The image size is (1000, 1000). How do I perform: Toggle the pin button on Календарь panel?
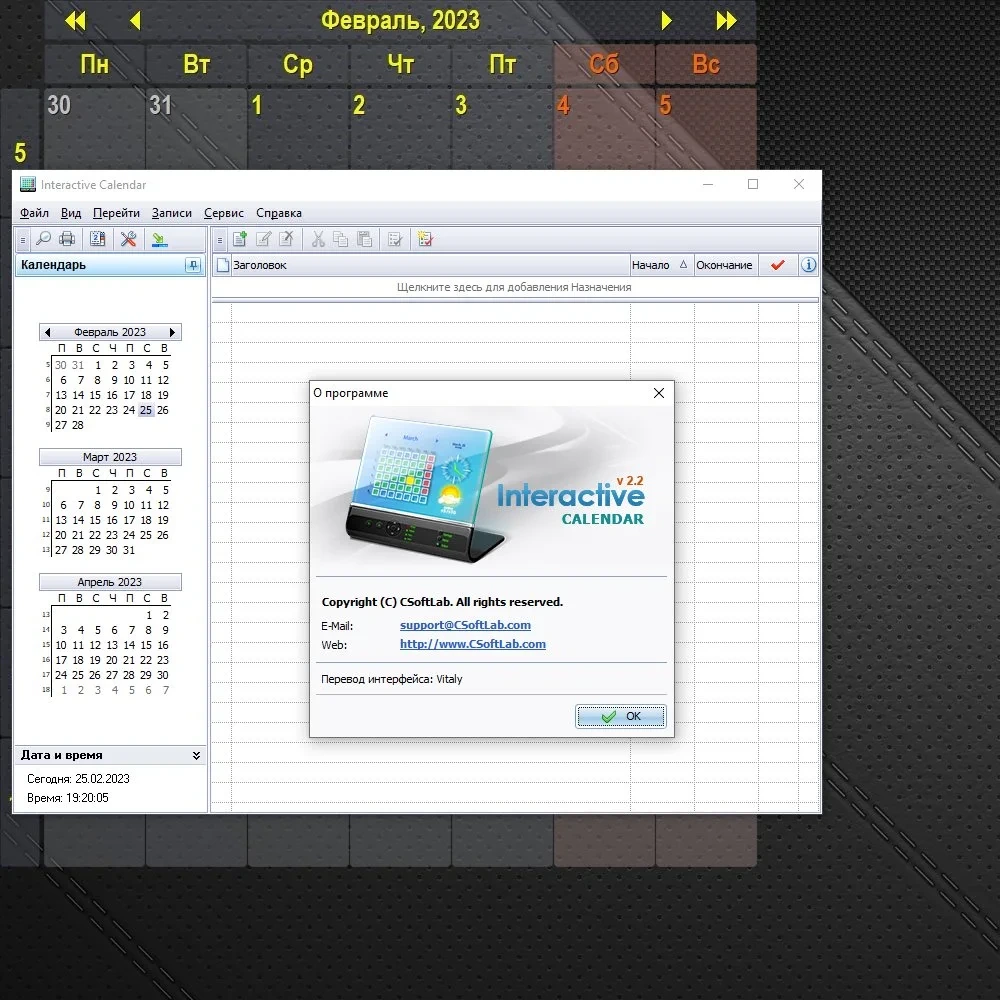click(193, 265)
